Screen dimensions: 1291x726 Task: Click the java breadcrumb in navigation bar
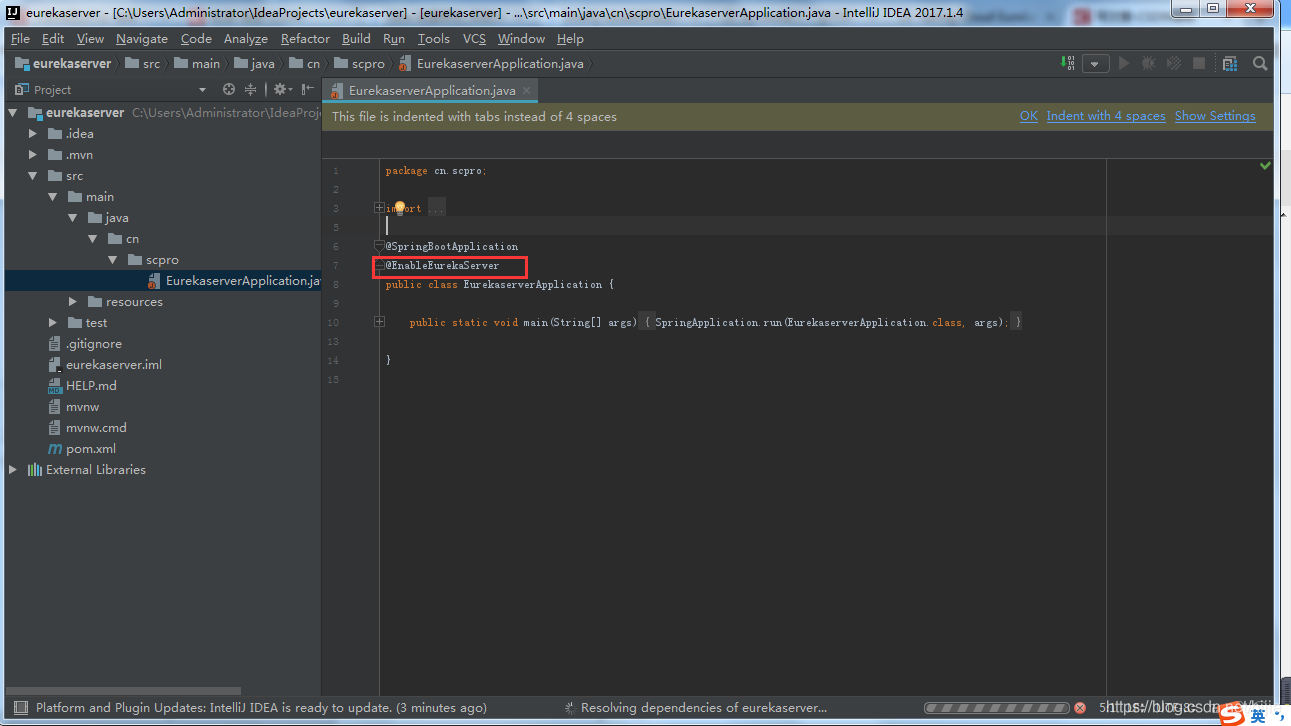254,63
